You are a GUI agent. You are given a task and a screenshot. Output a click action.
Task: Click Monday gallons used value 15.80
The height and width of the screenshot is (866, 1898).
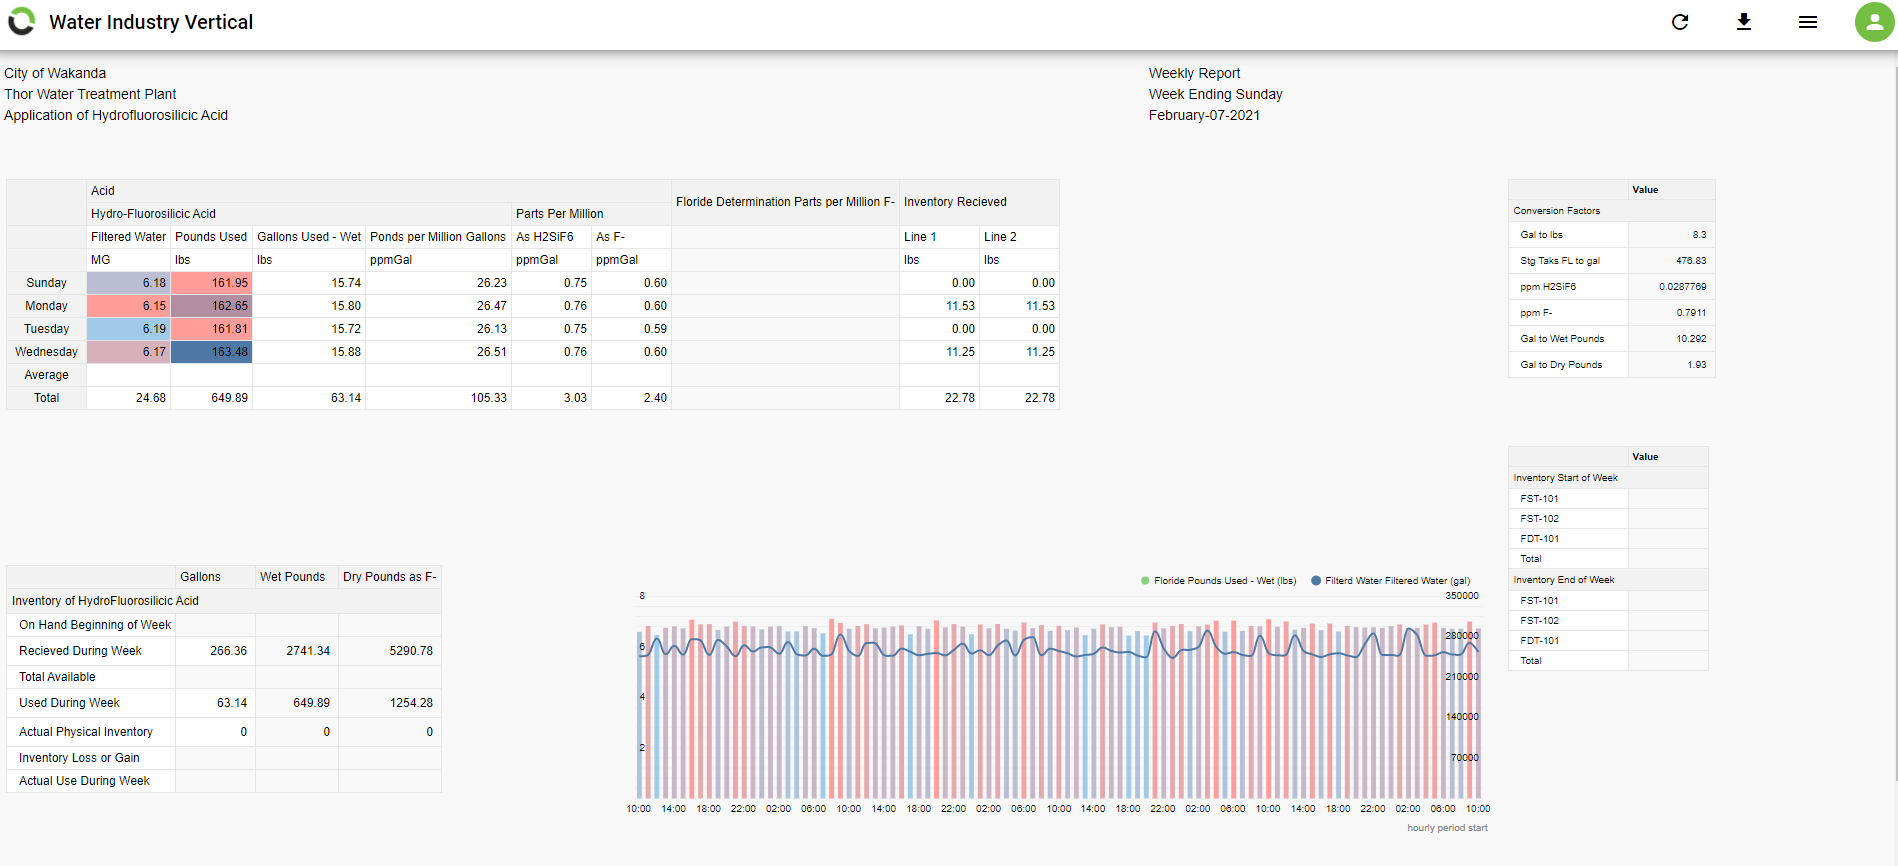tap(309, 306)
